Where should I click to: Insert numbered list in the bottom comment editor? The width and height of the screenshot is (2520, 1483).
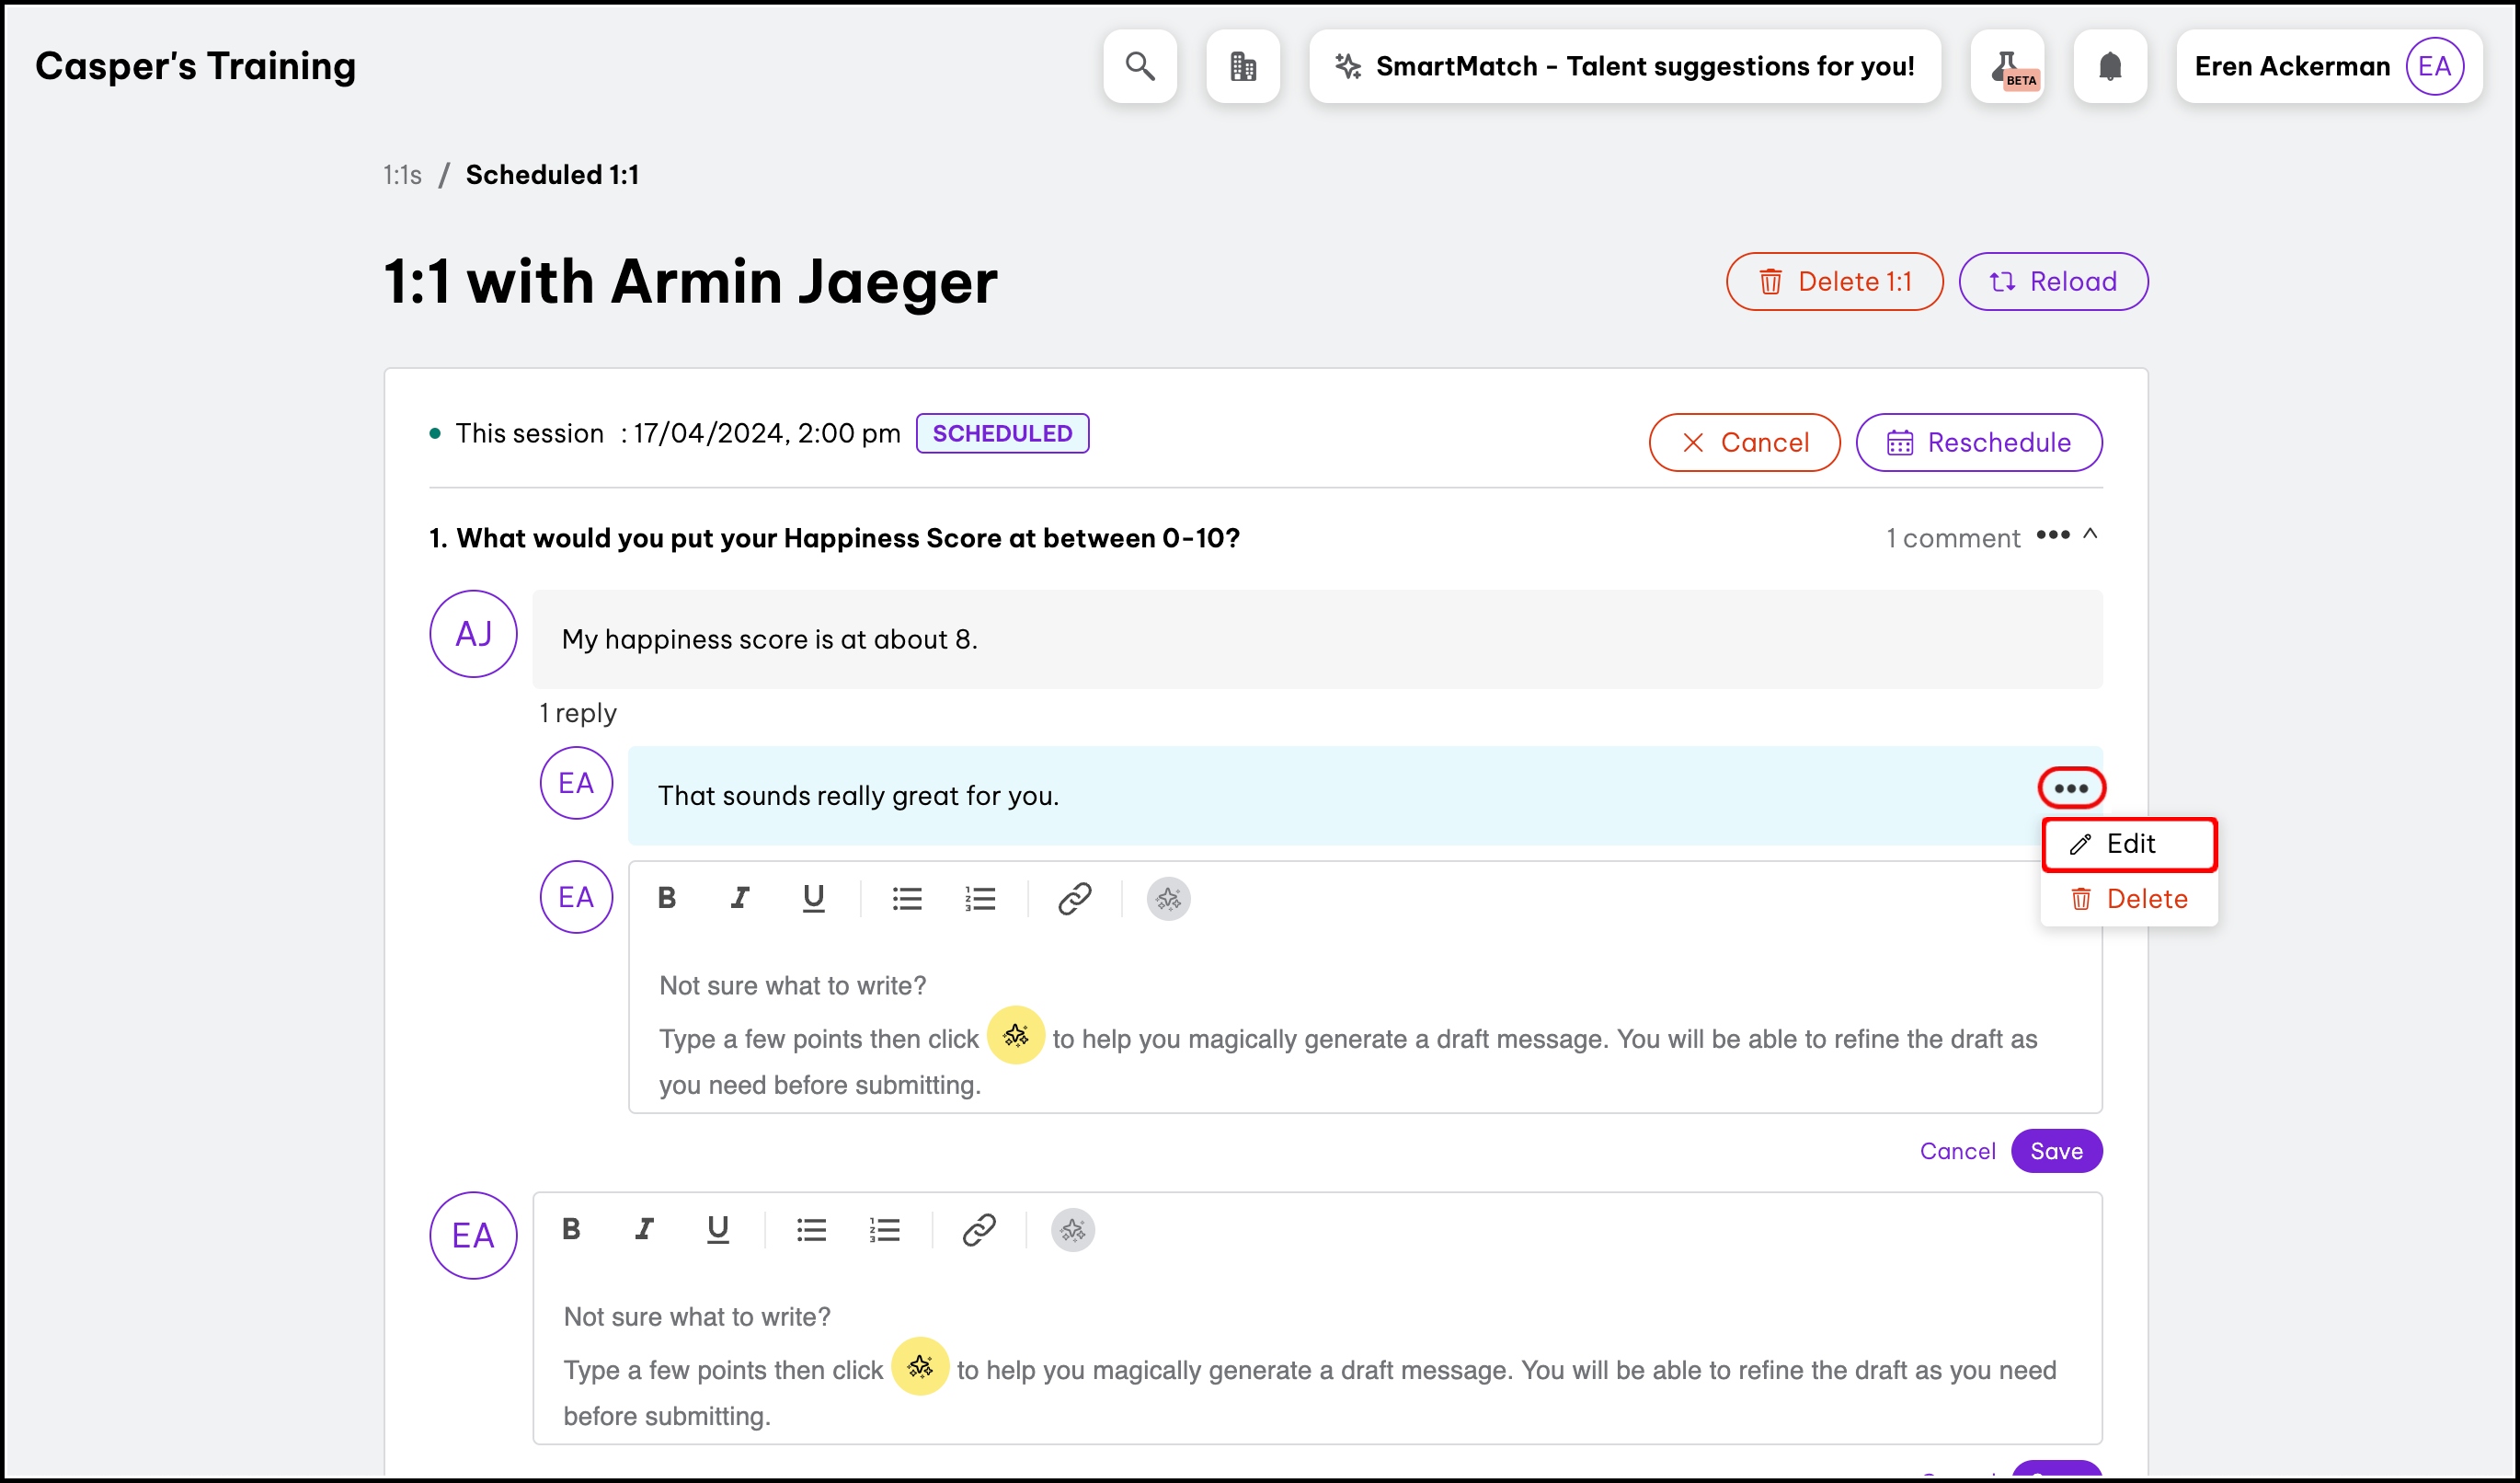[x=884, y=1229]
